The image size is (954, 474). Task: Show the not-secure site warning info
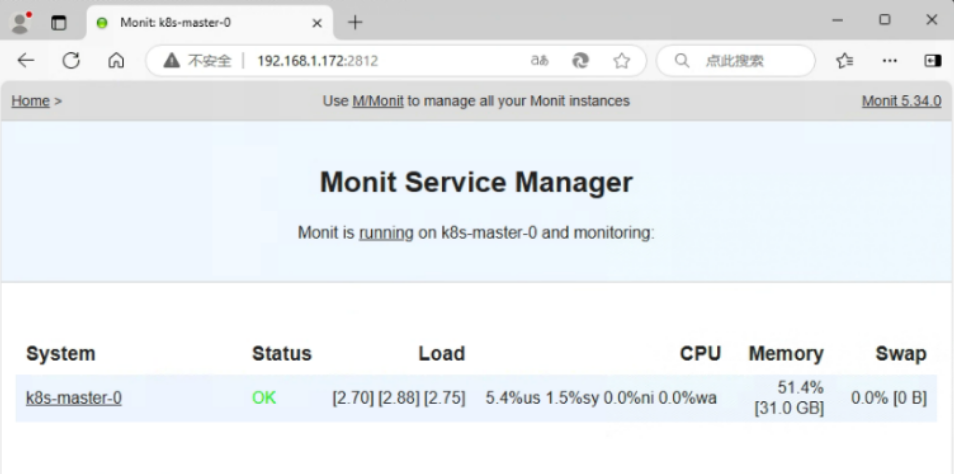pyautogui.click(x=198, y=61)
